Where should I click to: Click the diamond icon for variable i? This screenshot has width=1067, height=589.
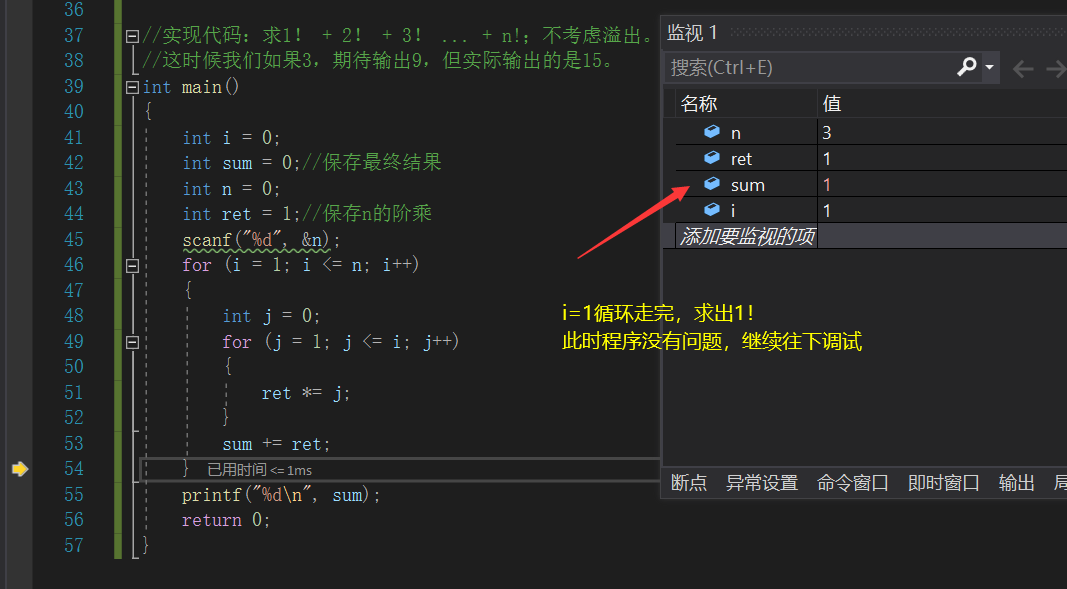[x=712, y=210]
